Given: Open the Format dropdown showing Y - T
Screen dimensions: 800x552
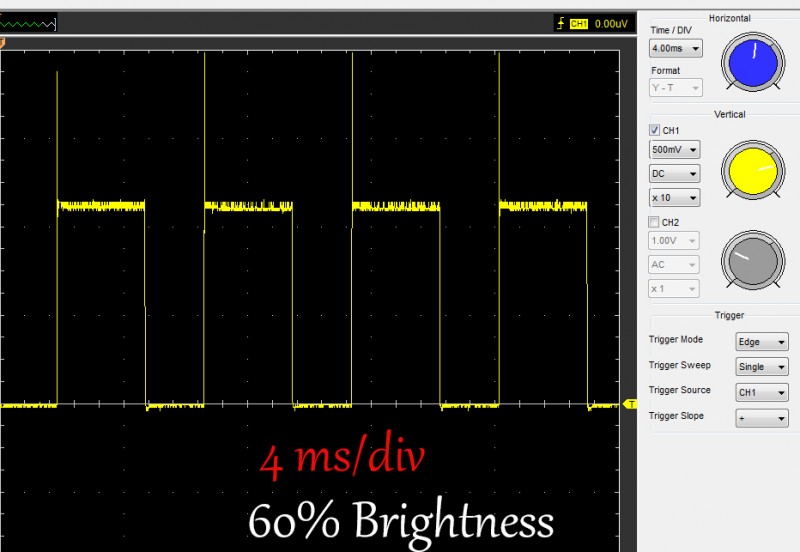Looking at the screenshot, I should point(676,88).
